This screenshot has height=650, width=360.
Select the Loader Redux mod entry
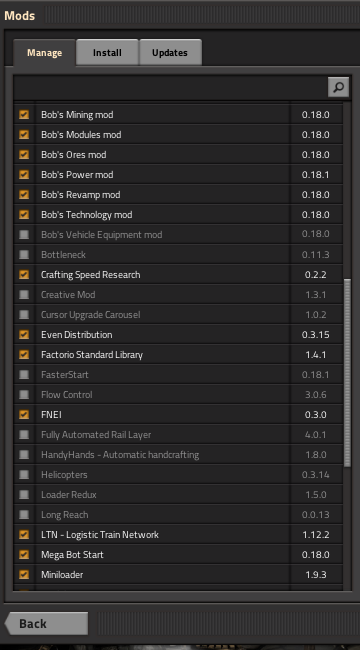click(x=178, y=495)
